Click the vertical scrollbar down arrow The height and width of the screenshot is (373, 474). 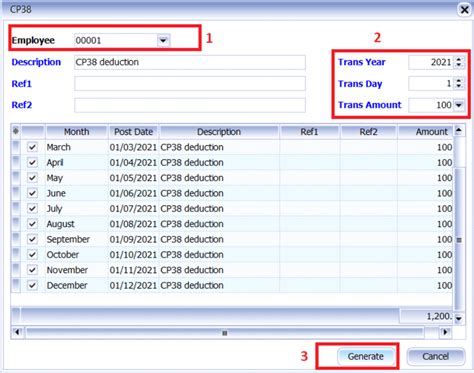point(459,319)
